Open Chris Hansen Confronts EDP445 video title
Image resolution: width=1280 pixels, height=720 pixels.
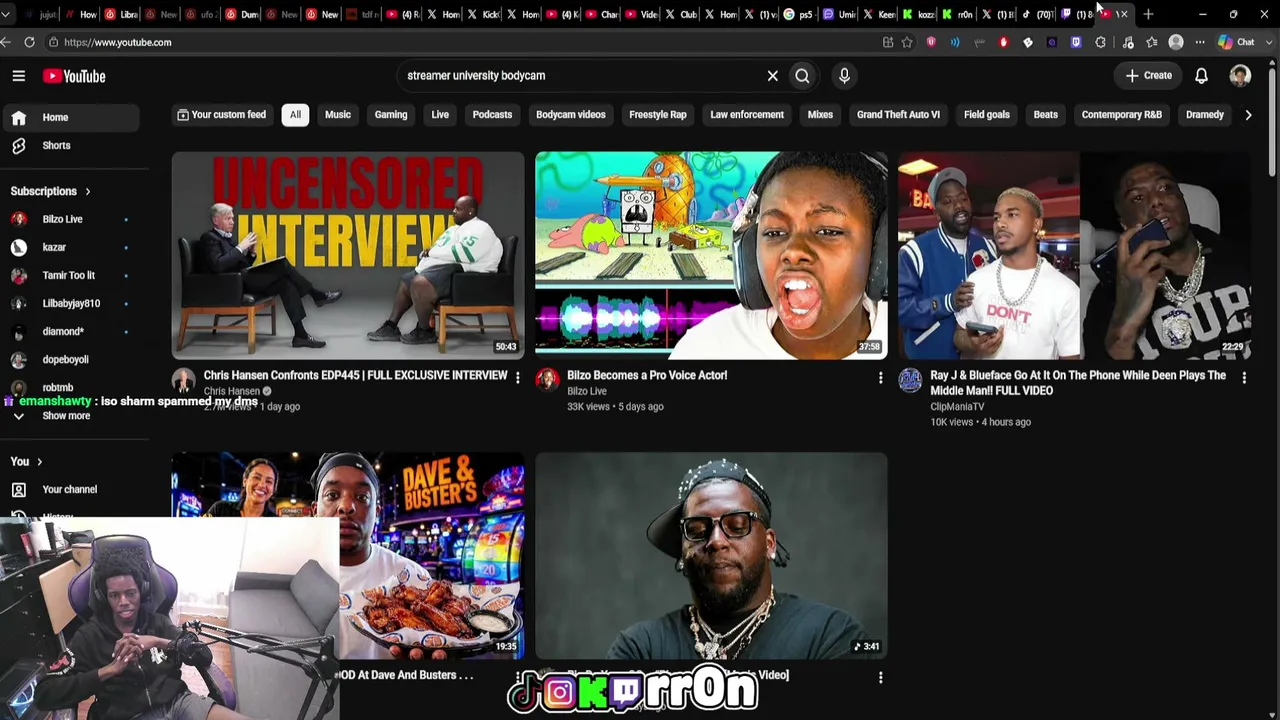pyautogui.click(x=355, y=375)
